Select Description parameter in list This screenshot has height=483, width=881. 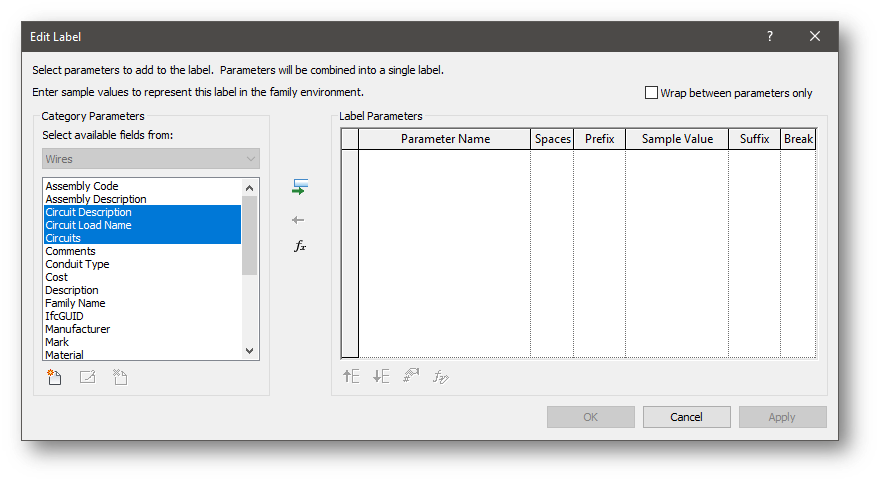pyautogui.click(x=72, y=290)
